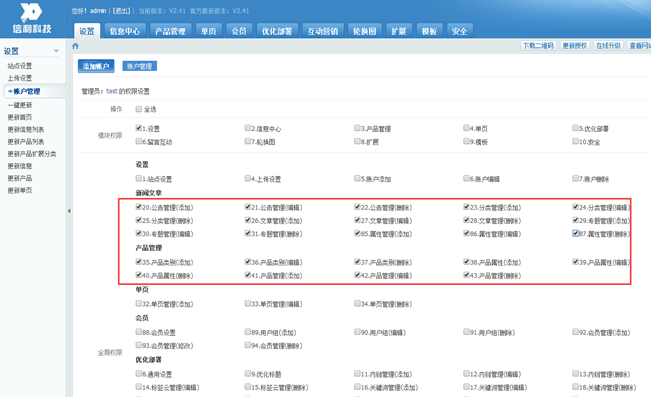Toggle the 全选 checkbox
The height and width of the screenshot is (400, 652).
(139, 109)
